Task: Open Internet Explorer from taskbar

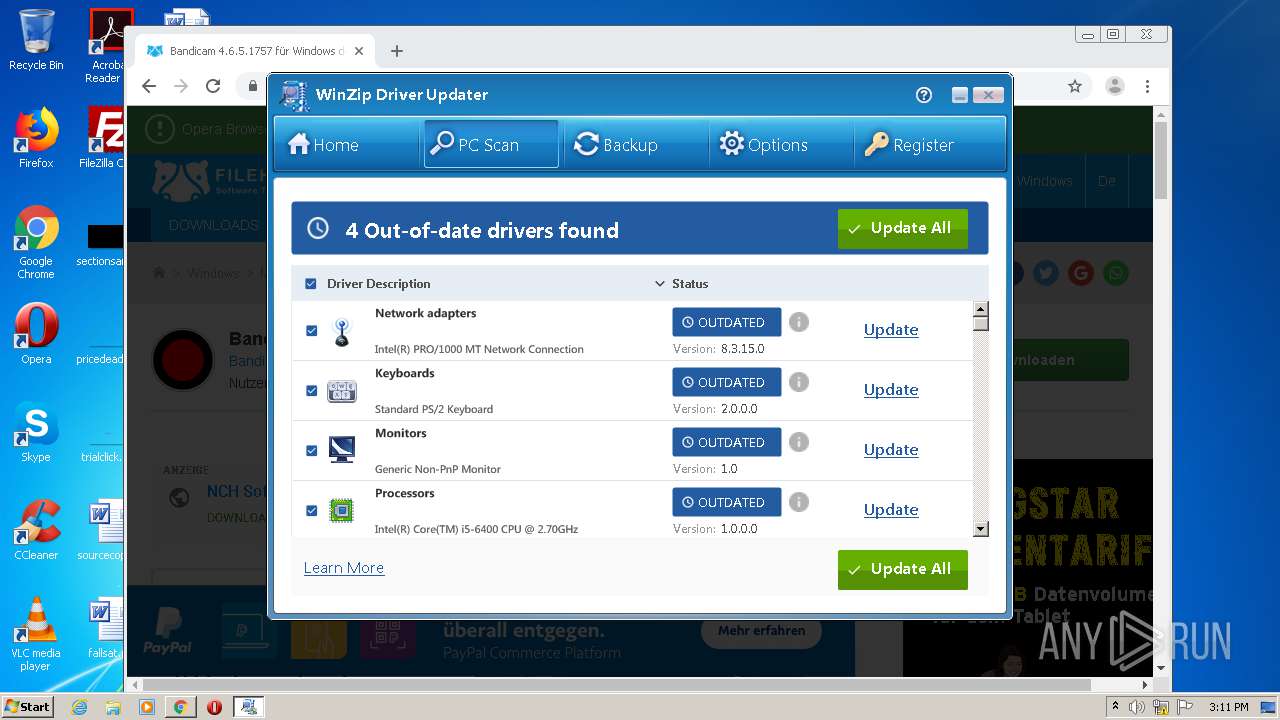Action: tap(80, 707)
